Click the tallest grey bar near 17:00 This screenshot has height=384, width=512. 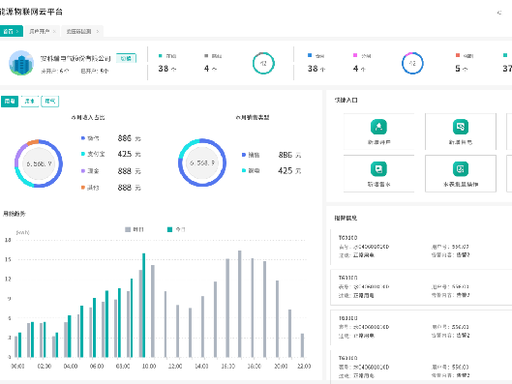239,304
